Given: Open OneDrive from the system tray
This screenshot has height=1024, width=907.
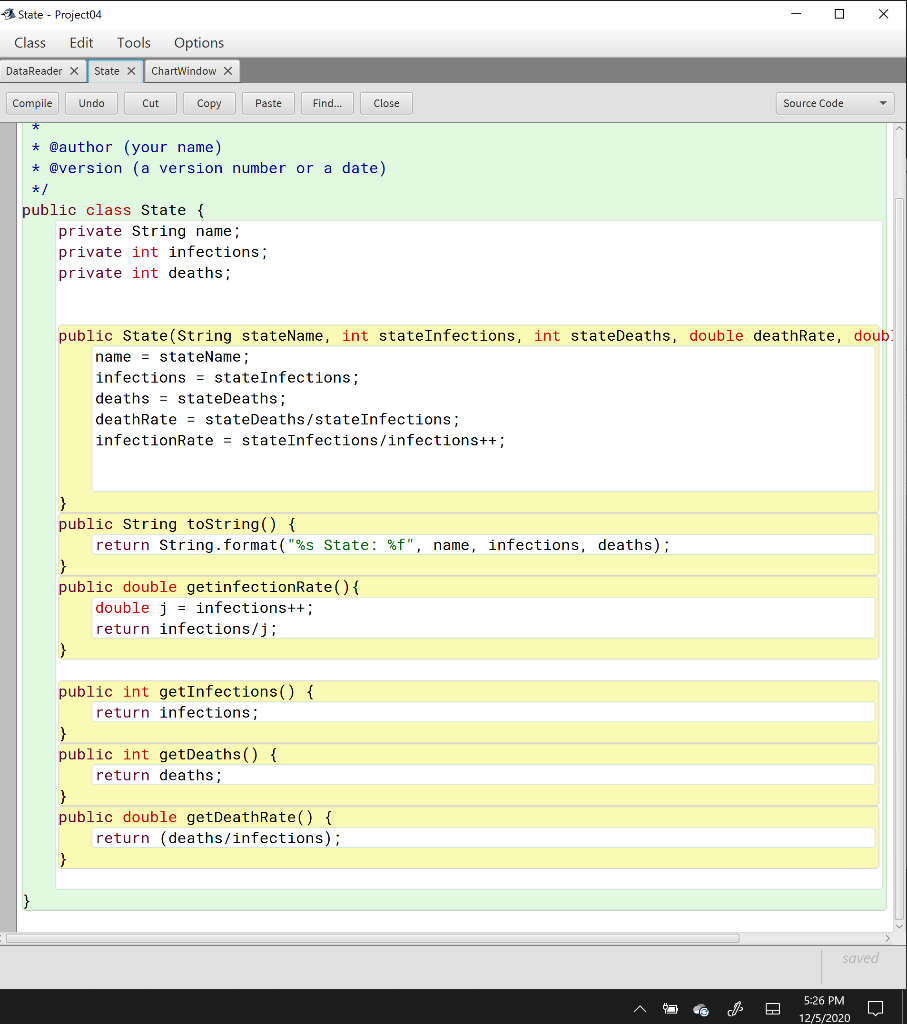Looking at the screenshot, I should click(x=701, y=1009).
